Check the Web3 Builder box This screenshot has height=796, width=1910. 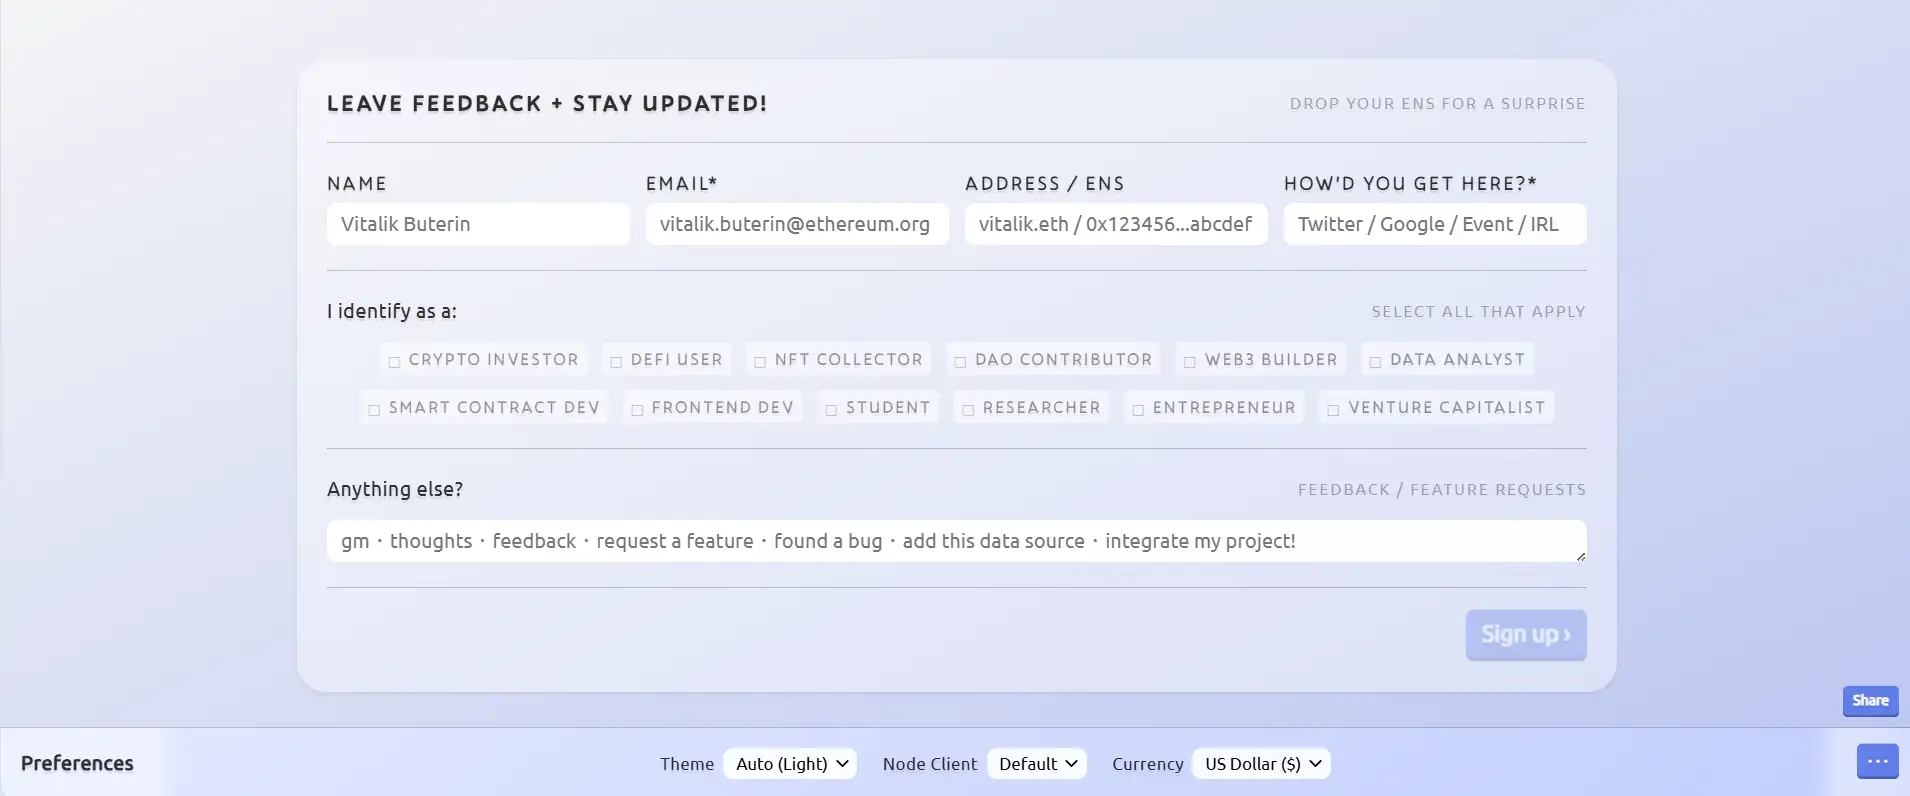coord(1190,362)
